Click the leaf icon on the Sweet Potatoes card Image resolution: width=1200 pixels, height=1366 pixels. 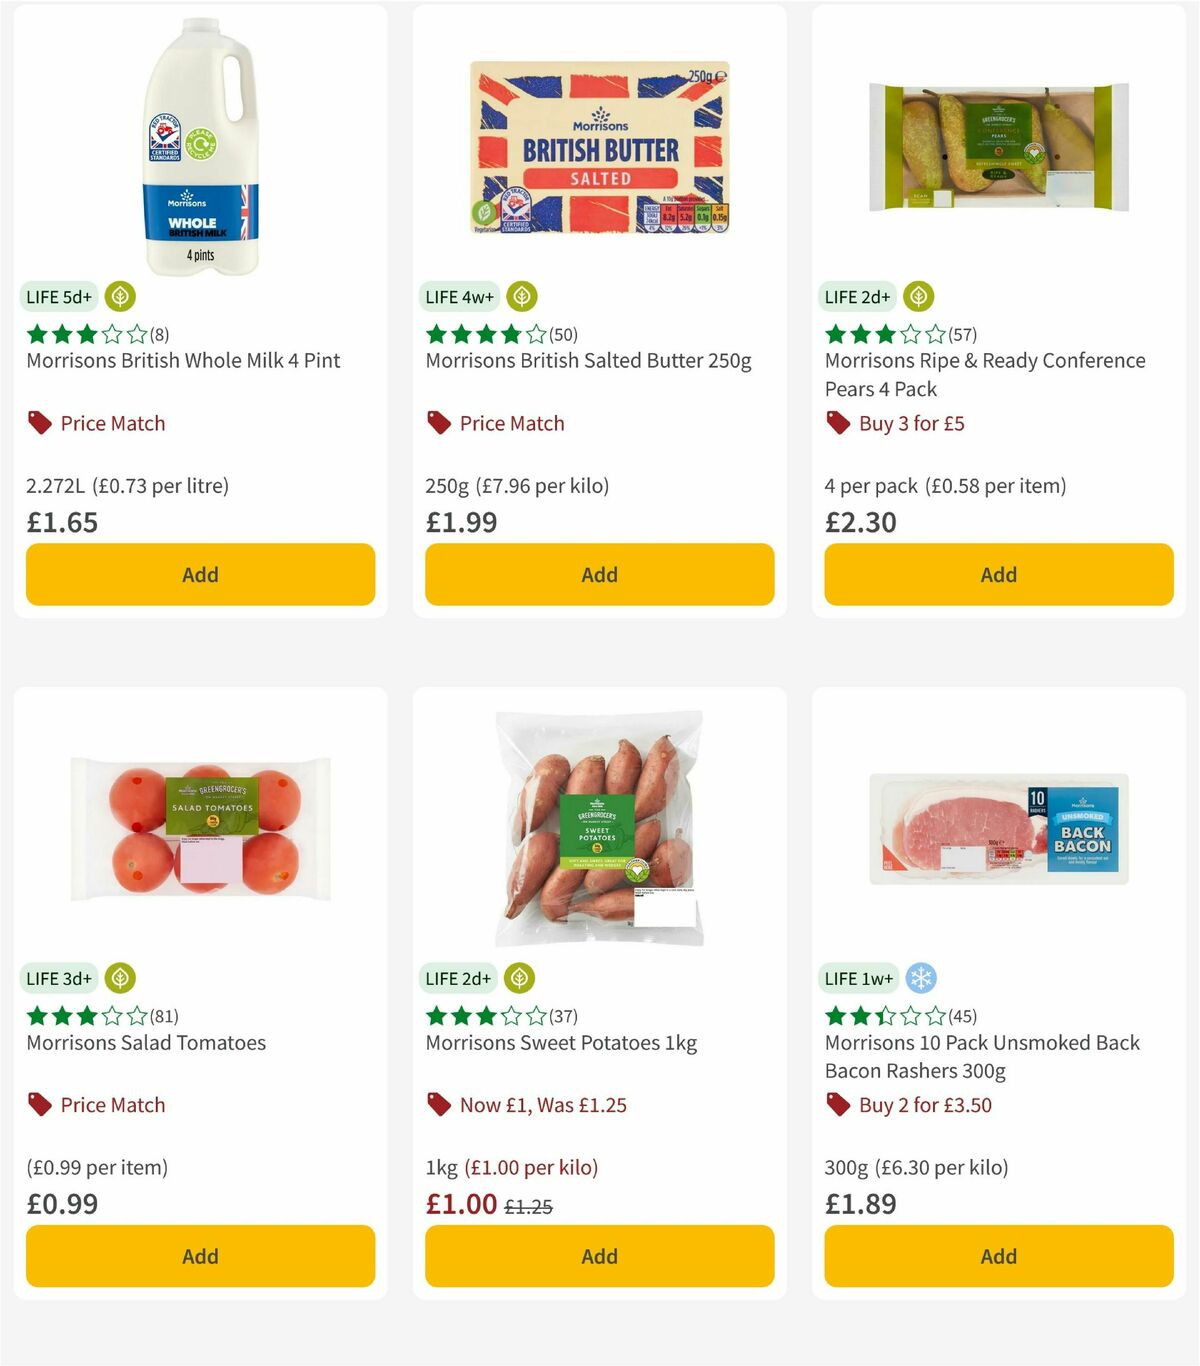(518, 978)
